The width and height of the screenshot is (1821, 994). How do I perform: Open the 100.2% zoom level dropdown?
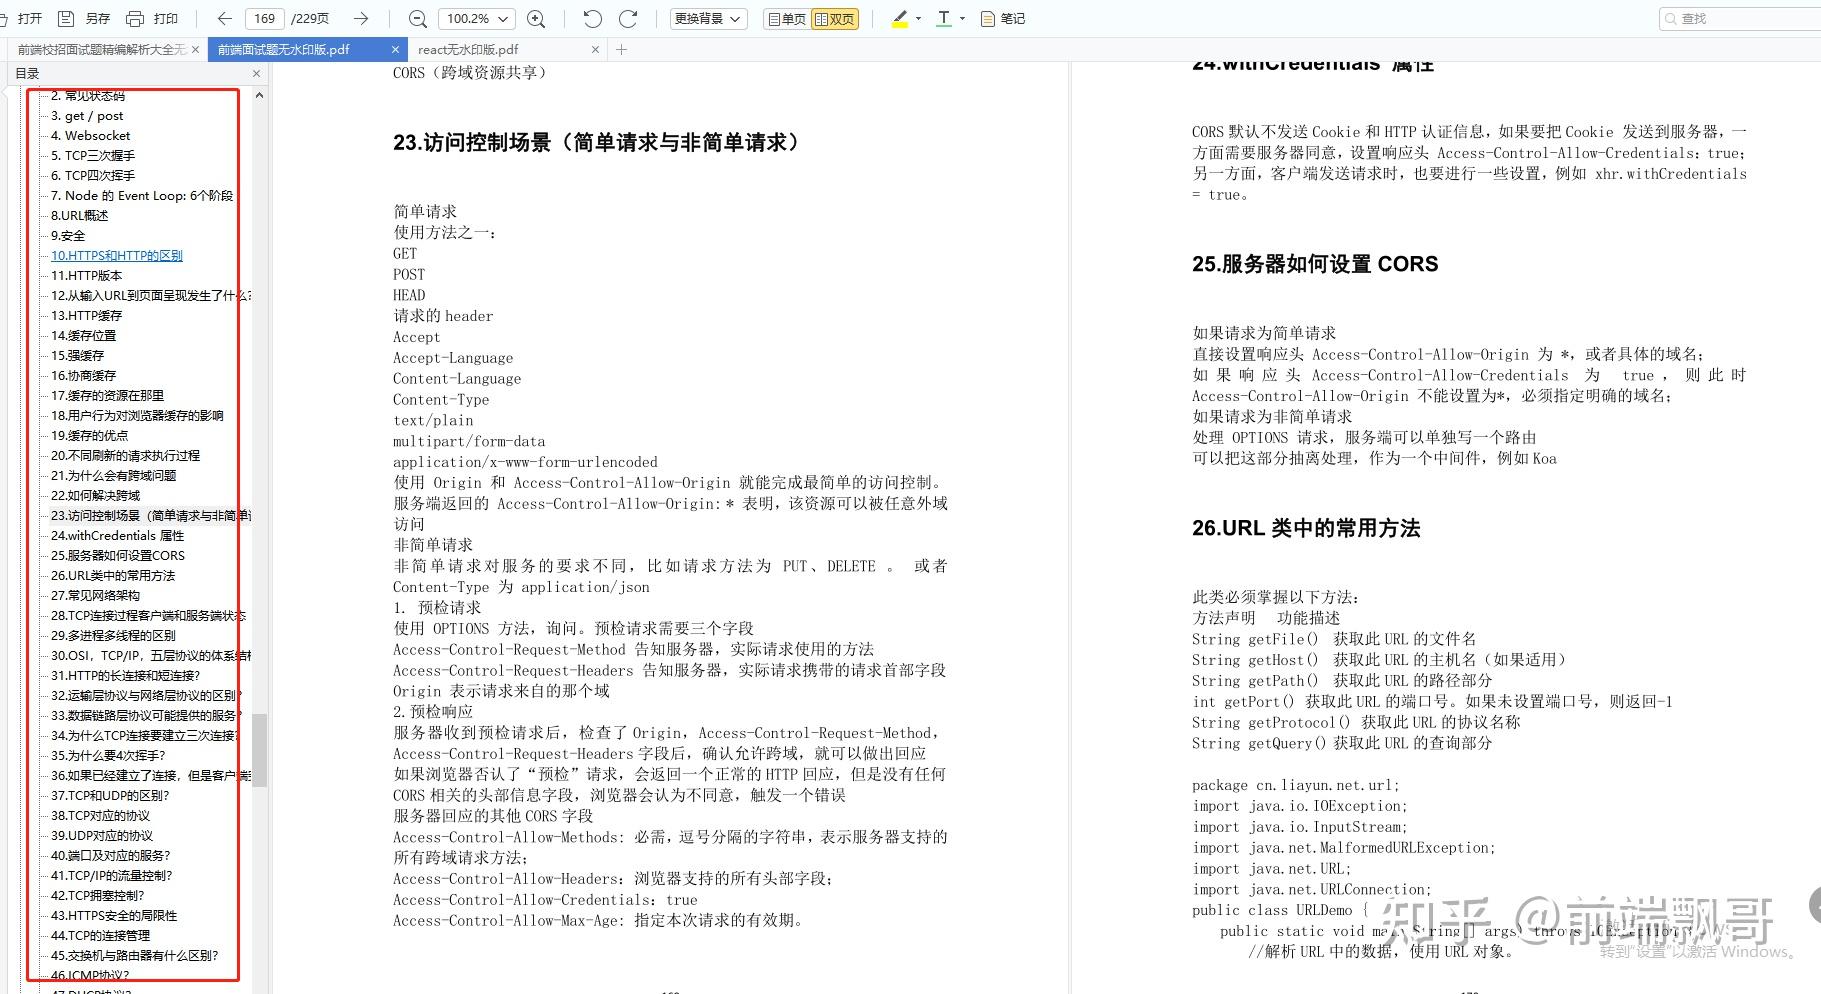(476, 18)
